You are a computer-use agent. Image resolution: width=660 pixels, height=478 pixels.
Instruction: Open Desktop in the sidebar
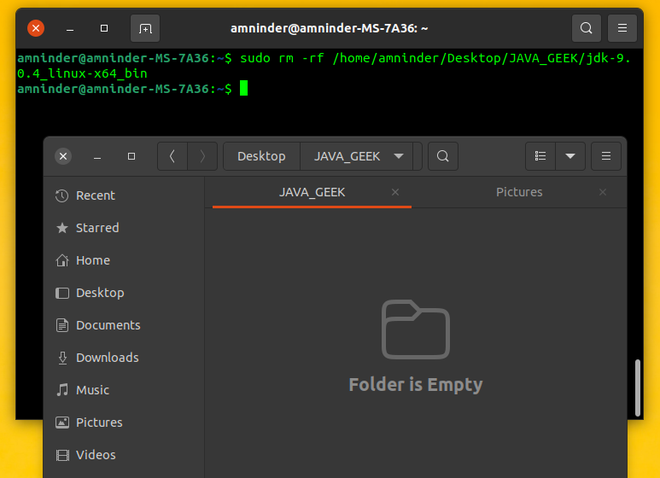(124, 293)
